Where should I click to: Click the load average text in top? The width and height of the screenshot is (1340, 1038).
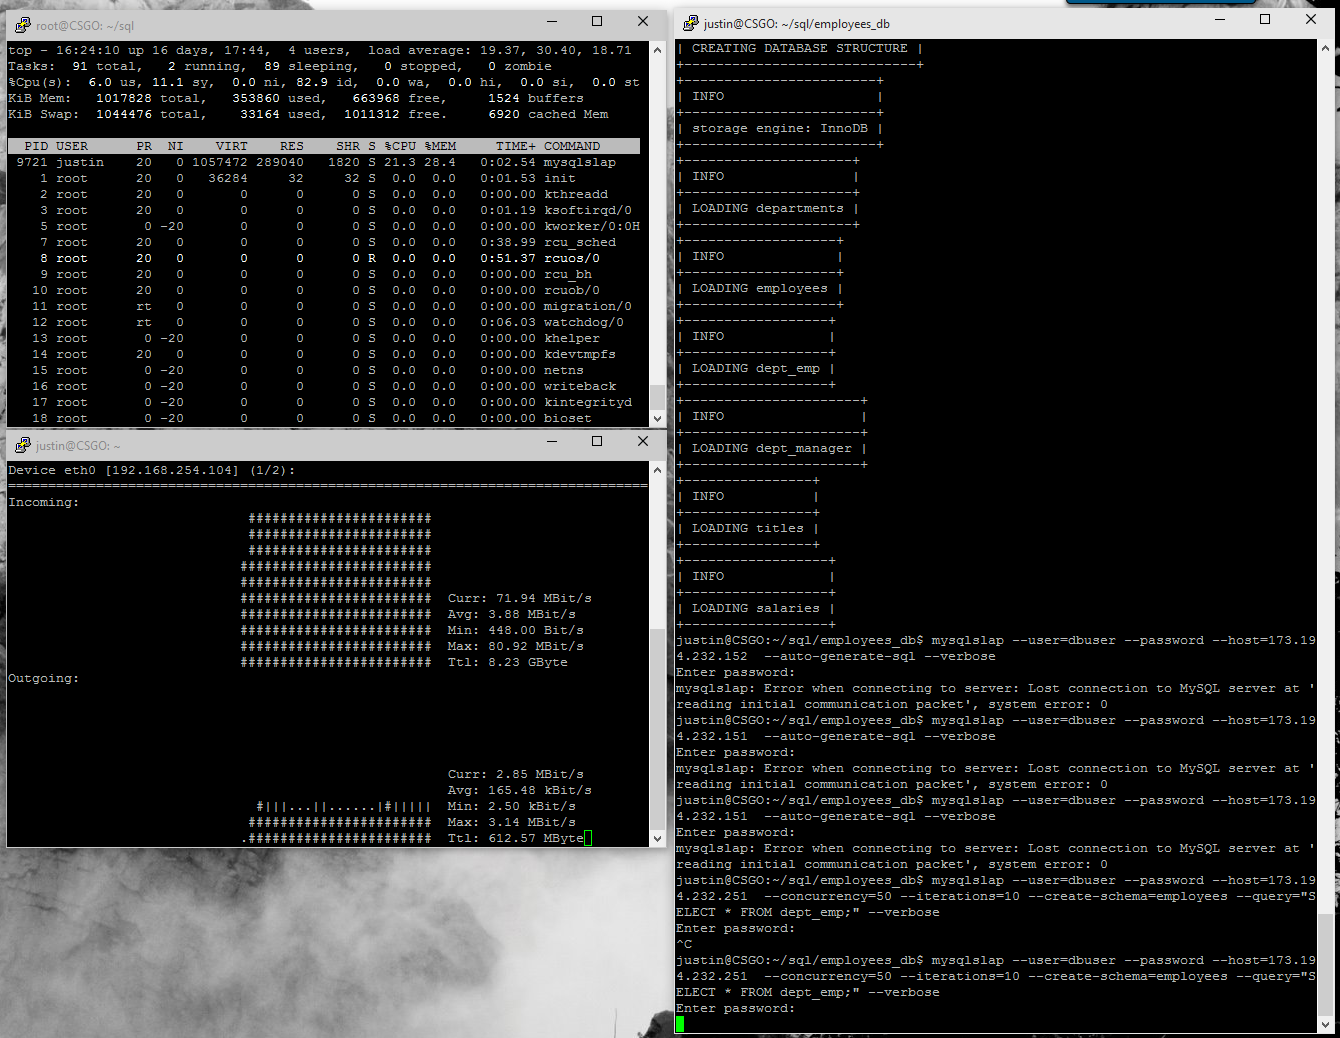coord(500,50)
